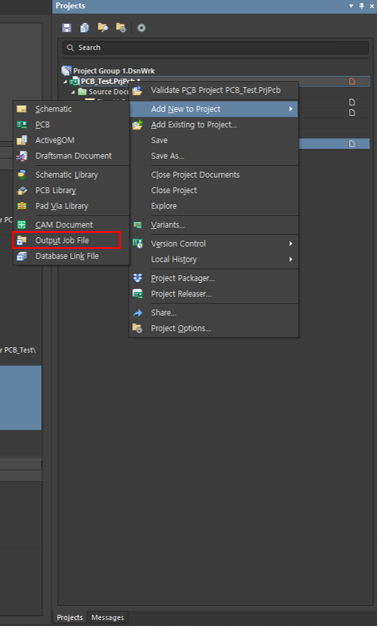Click the Project Packager dropbox icon
This screenshot has width=378, height=628.
[137, 278]
